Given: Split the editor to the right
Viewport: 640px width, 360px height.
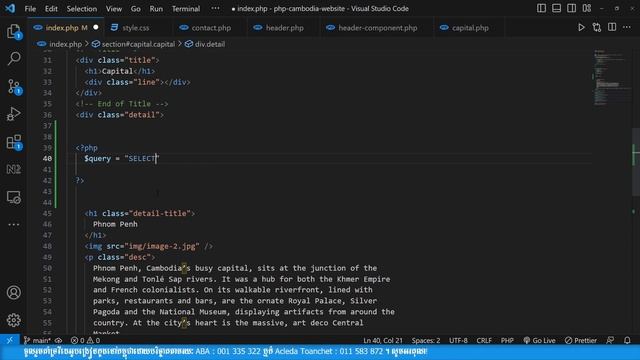Looking at the screenshot, I should click(612, 28).
